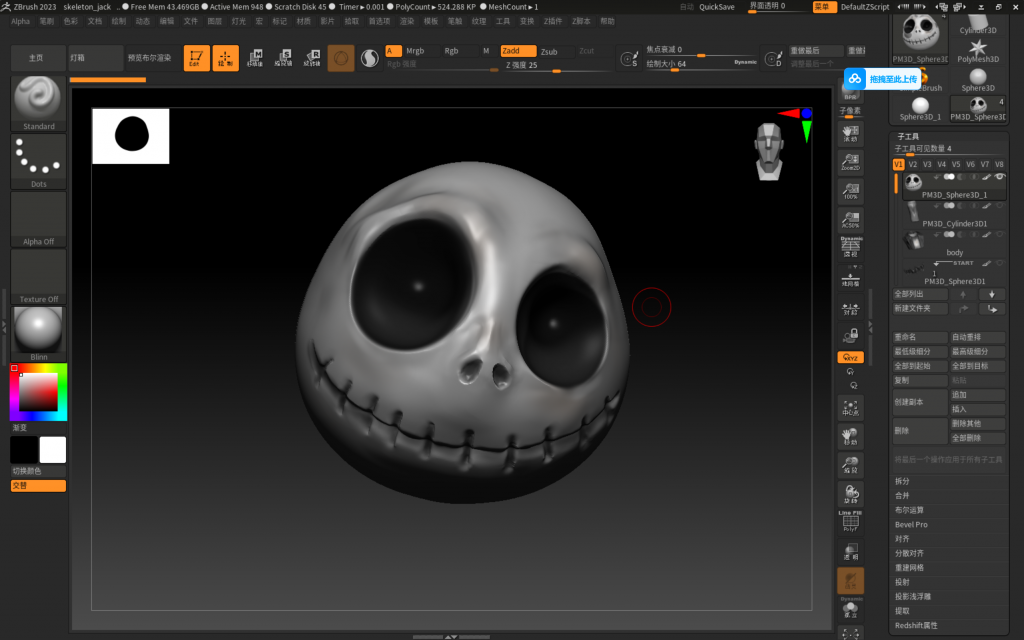Adjust the Z强度 (Z Intensity) slider
Viewport: 1024px width, 640px height.
tap(556, 65)
